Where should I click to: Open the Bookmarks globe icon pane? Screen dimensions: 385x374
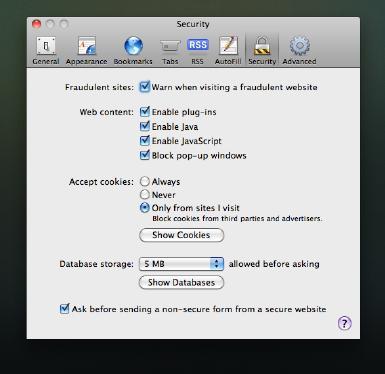pyautogui.click(x=133, y=50)
